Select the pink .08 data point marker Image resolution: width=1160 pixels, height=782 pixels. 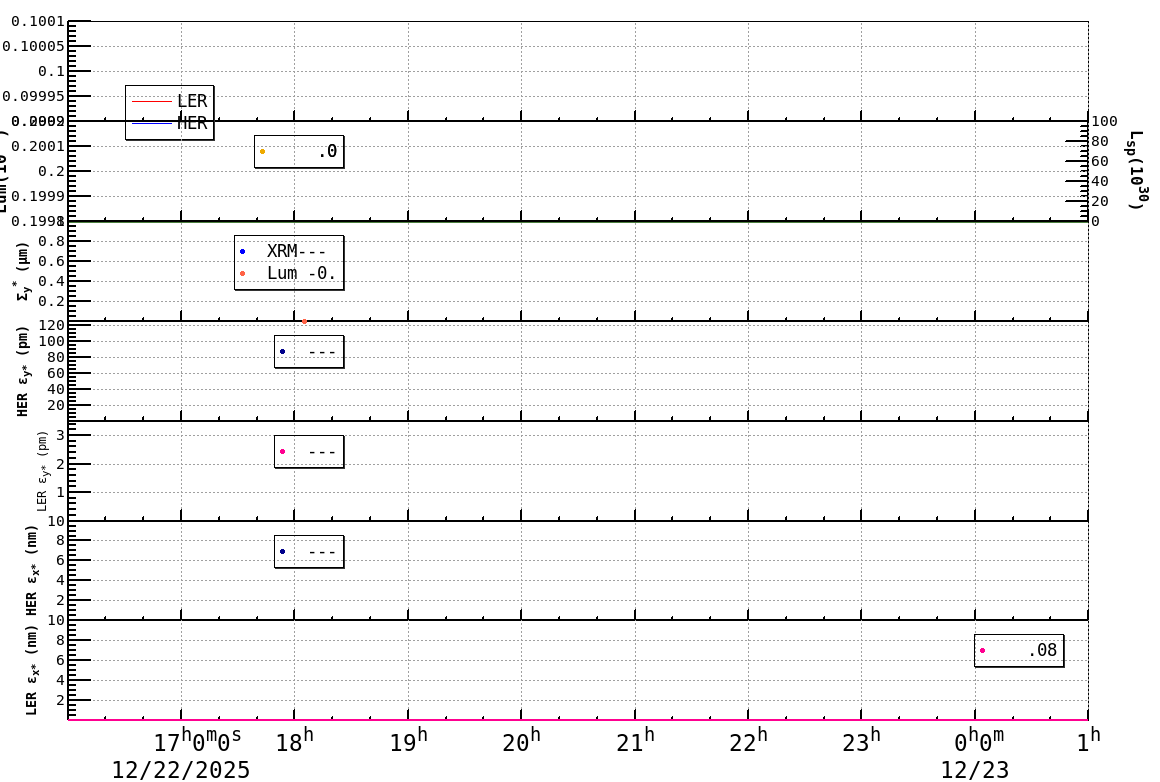point(982,649)
